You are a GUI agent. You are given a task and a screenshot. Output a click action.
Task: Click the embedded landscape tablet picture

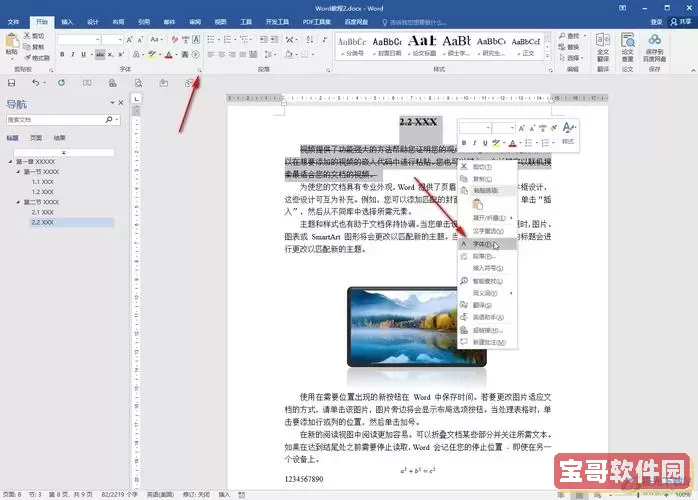[x=417, y=327]
